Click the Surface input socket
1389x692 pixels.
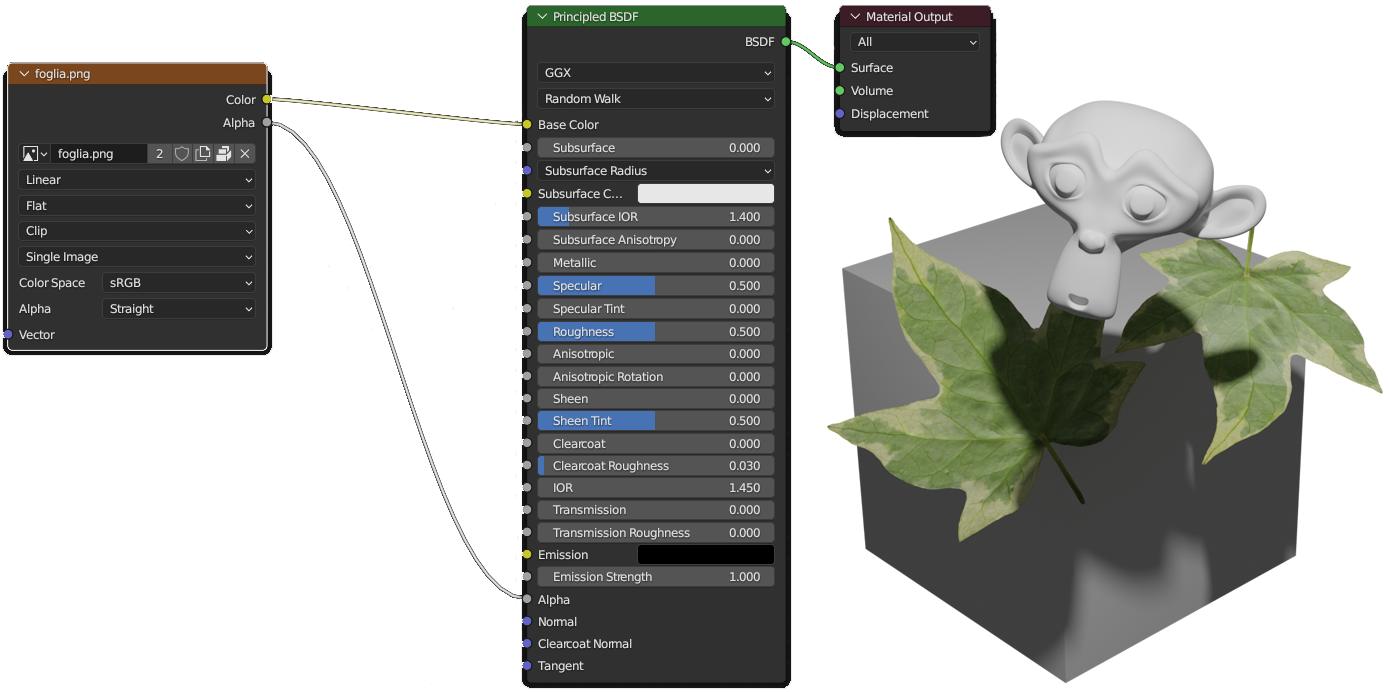pos(840,68)
